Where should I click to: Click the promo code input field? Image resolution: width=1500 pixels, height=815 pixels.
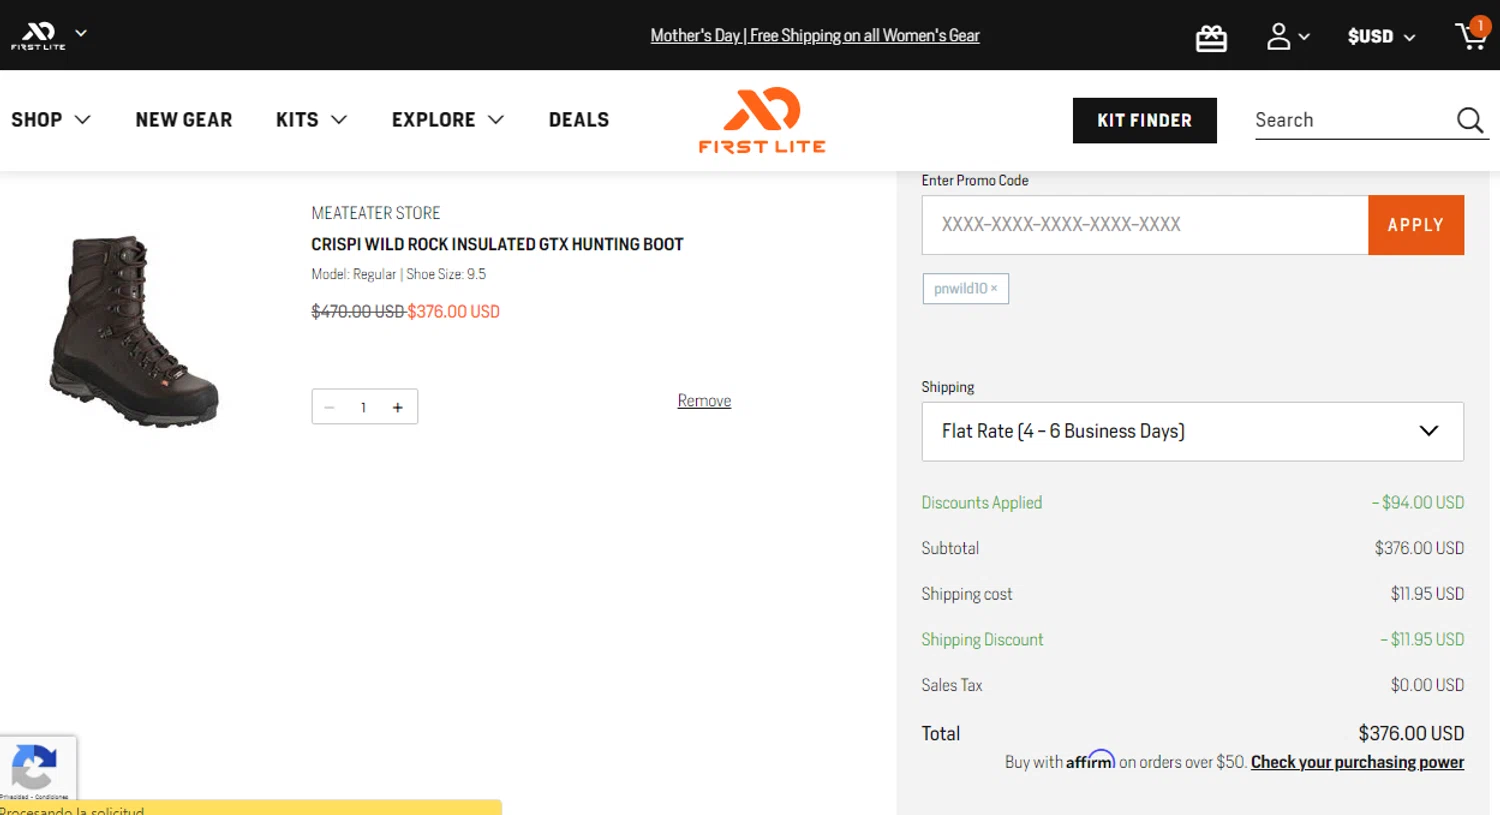(x=1144, y=225)
